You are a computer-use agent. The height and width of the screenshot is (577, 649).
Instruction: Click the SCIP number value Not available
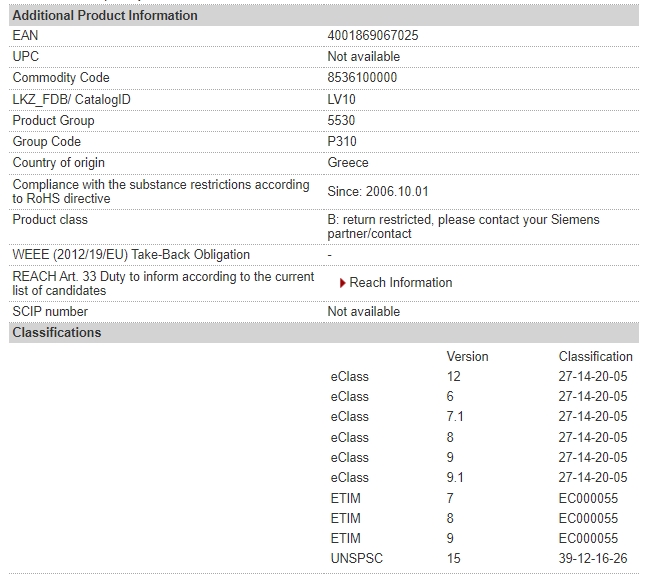tap(363, 312)
